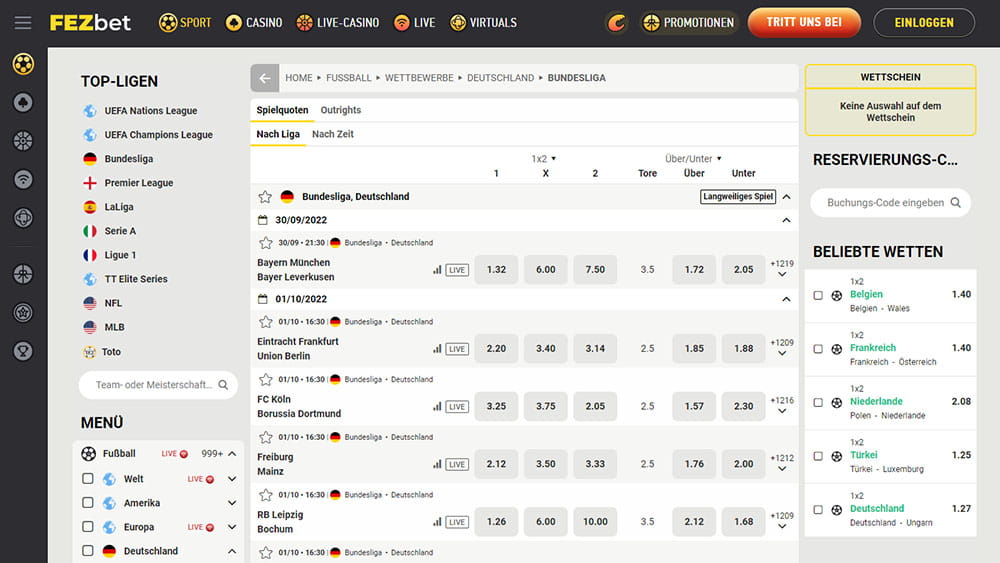1000x563 pixels.
Task: Select the soccer ball sidebar icon
Action: point(23,64)
